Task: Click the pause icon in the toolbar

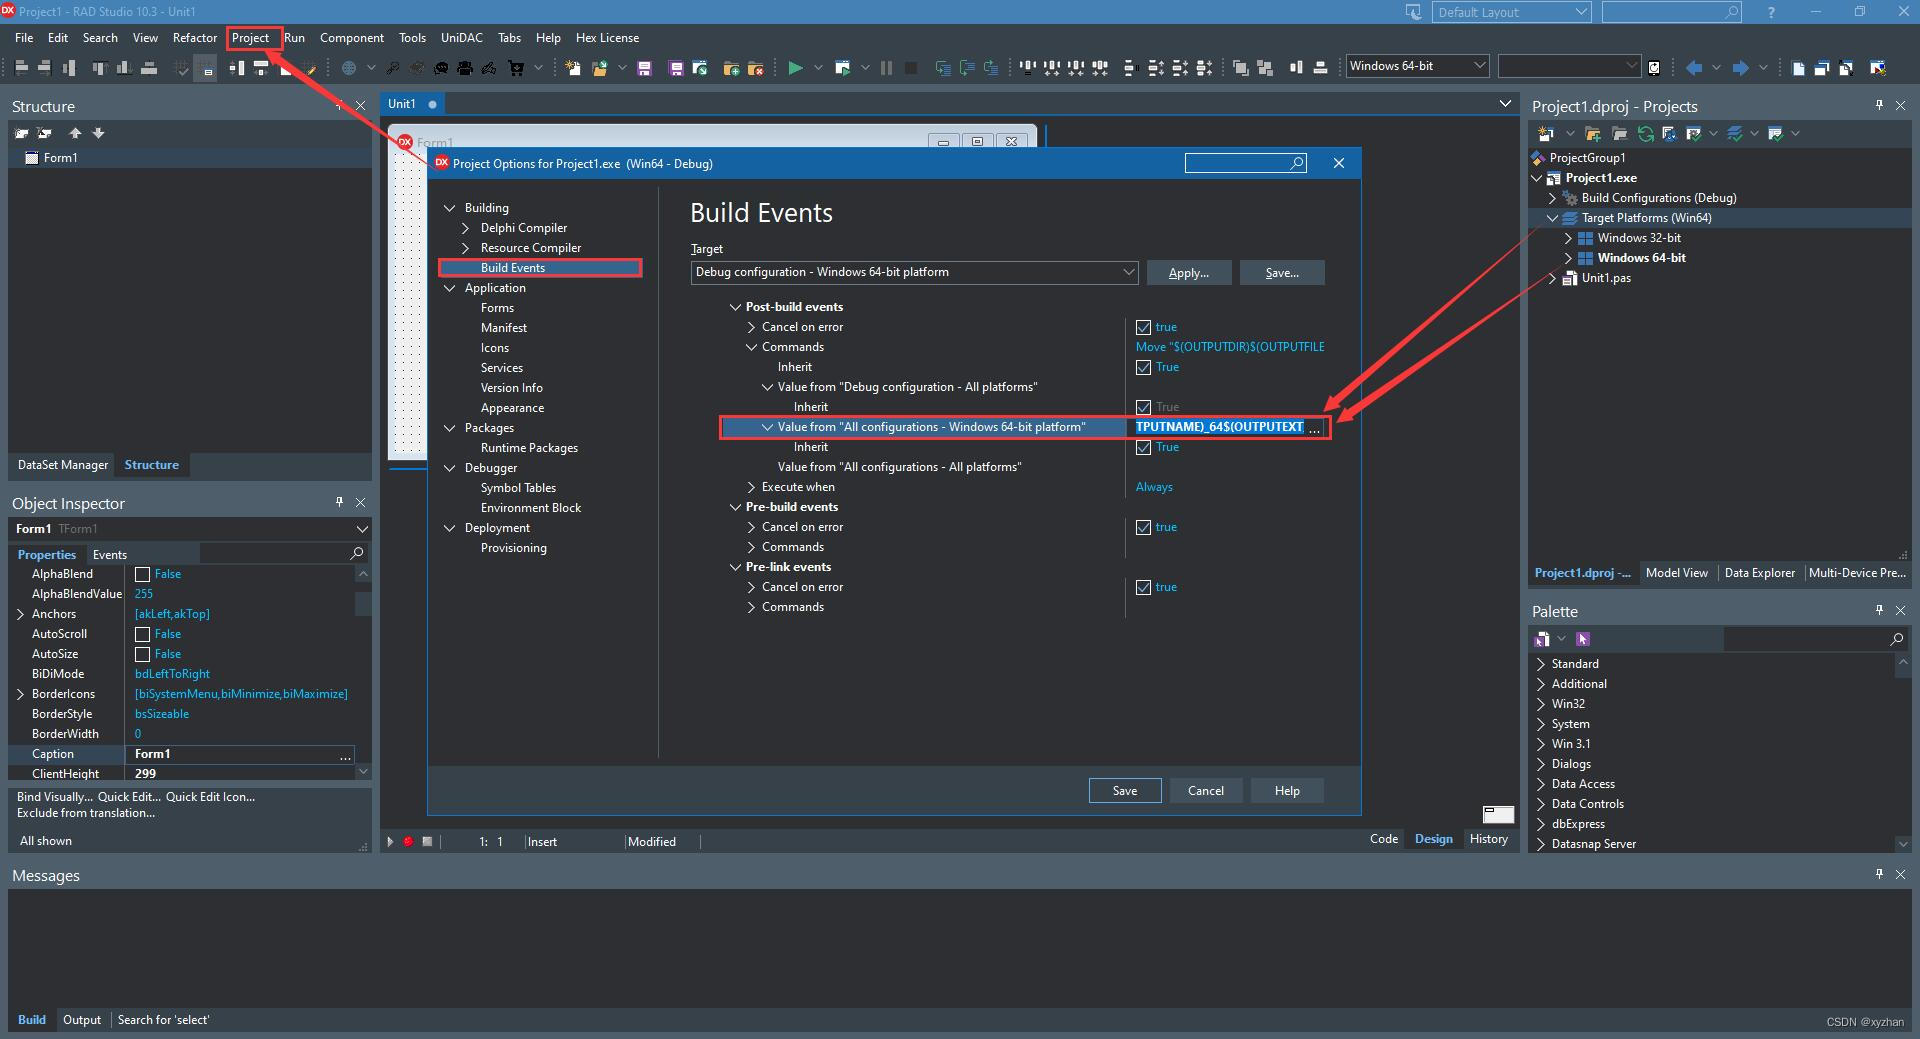Action: click(x=886, y=68)
